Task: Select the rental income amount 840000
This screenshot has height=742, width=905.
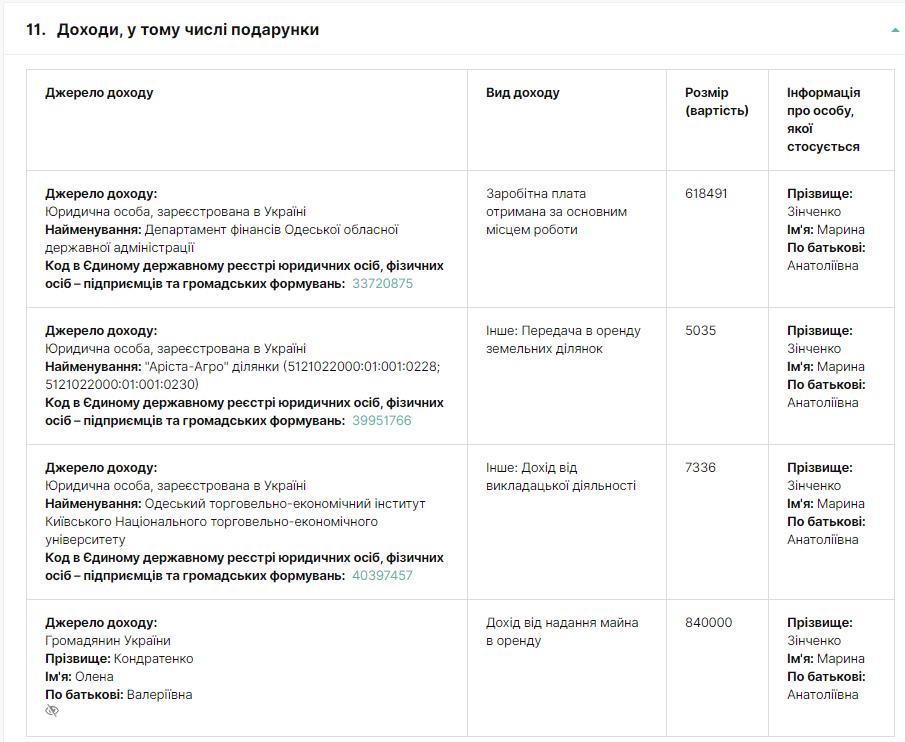Action: click(x=708, y=623)
